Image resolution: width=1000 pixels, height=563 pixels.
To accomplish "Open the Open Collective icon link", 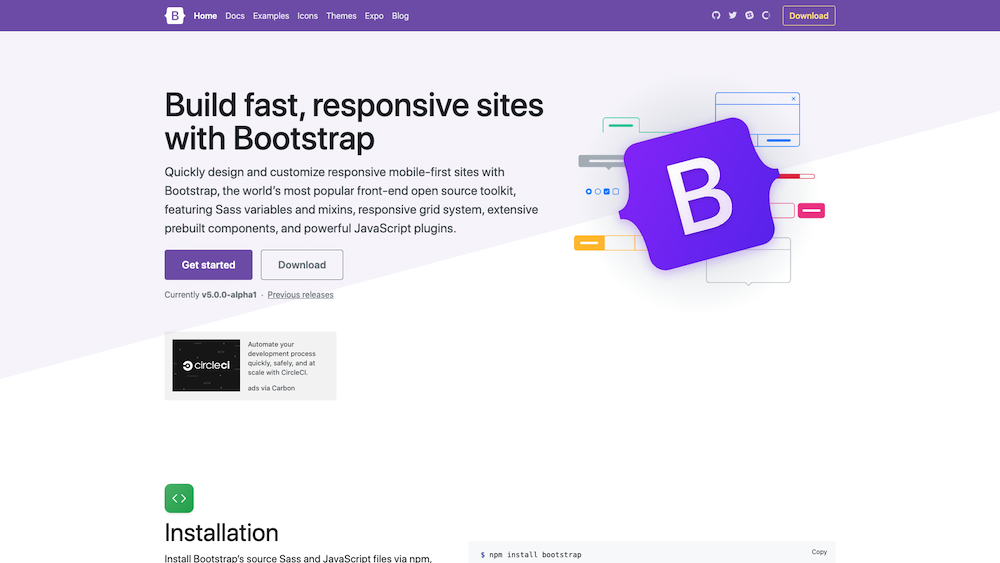I will pos(766,15).
